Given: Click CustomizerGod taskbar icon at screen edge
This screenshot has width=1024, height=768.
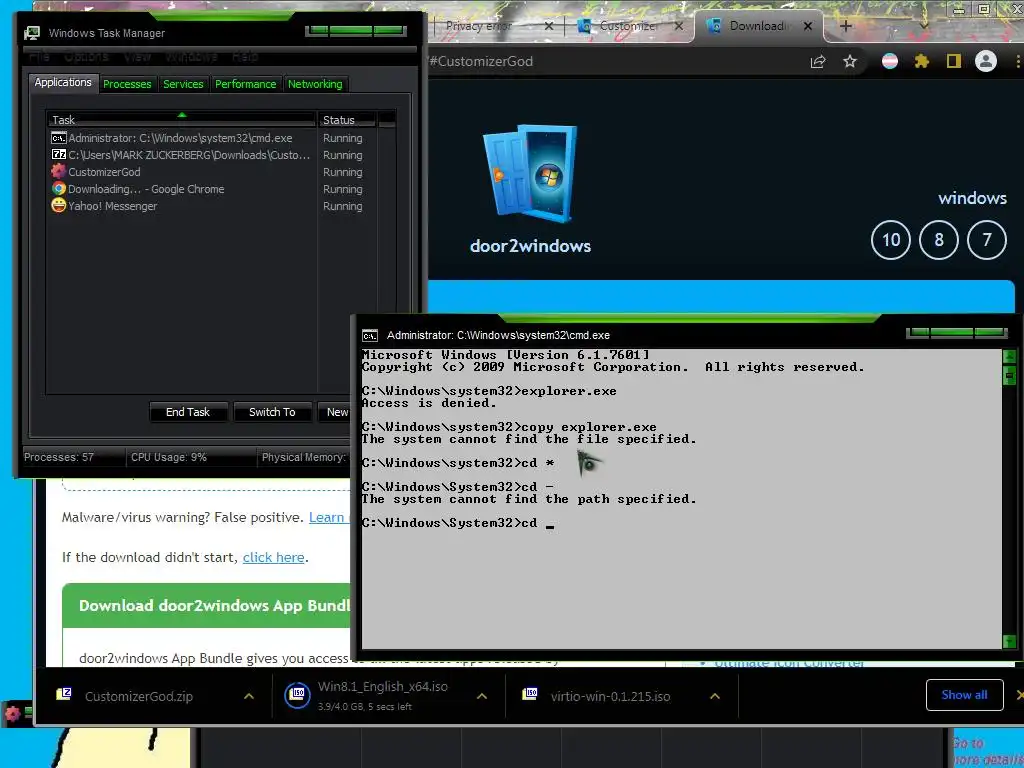Looking at the screenshot, I should [x=12, y=713].
